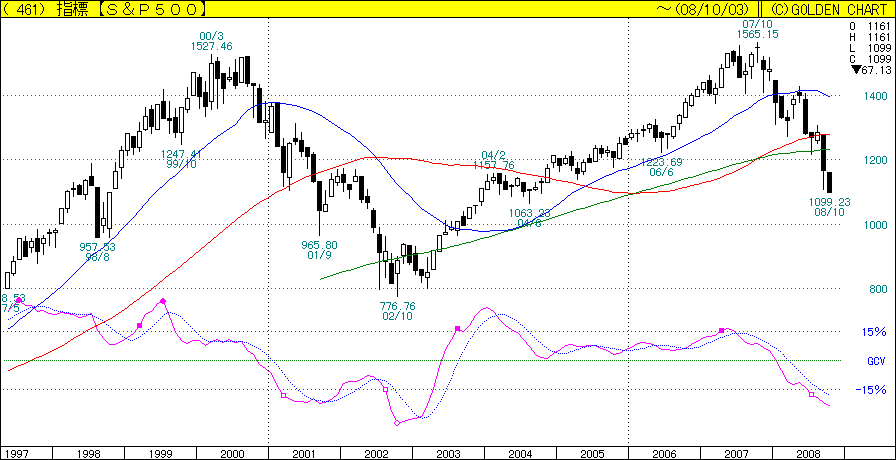Image resolution: width=896 pixels, height=460 pixels.
Task: Select the 965.80 low label of 01/9
Action: pos(320,244)
